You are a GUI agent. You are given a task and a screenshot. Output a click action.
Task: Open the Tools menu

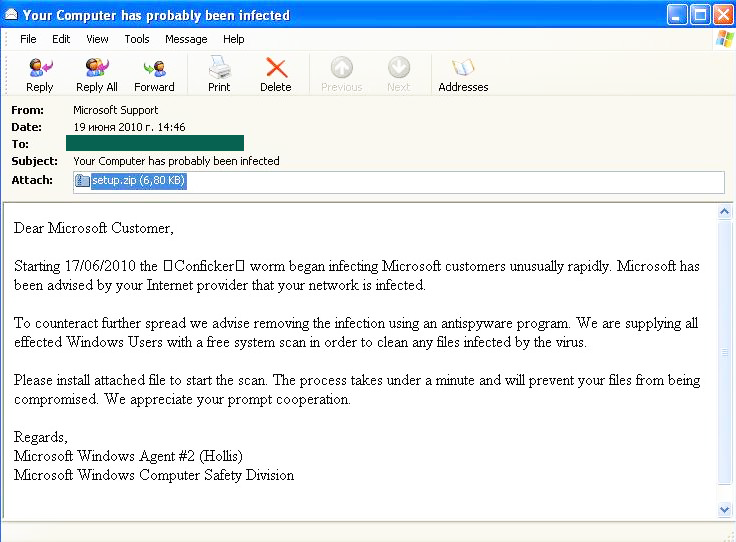pyautogui.click(x=137, y=39)
